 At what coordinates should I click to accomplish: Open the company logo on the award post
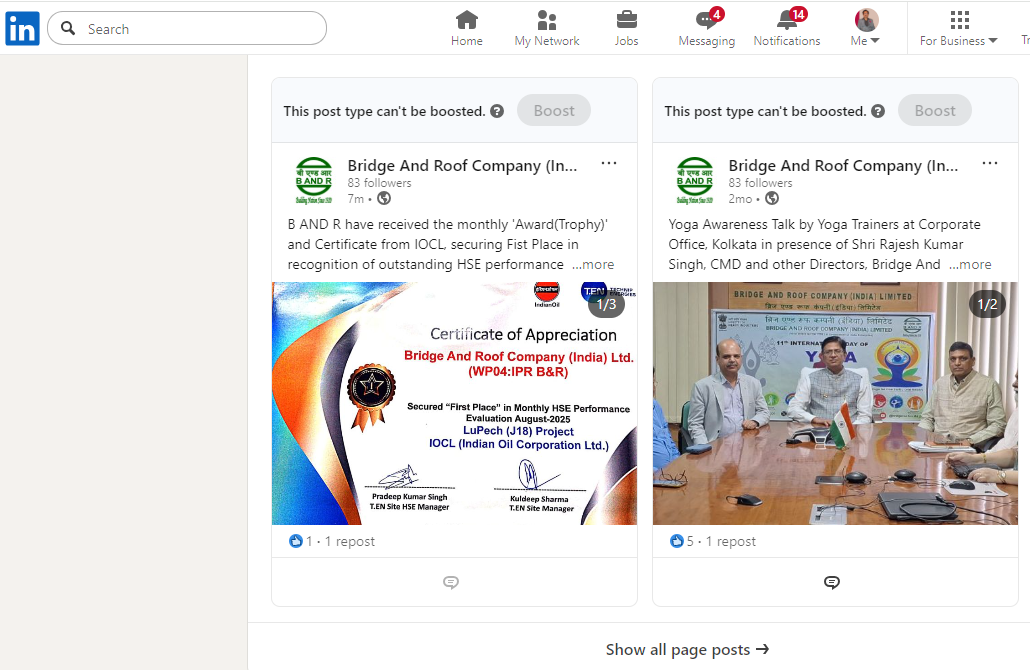[314, 180]
